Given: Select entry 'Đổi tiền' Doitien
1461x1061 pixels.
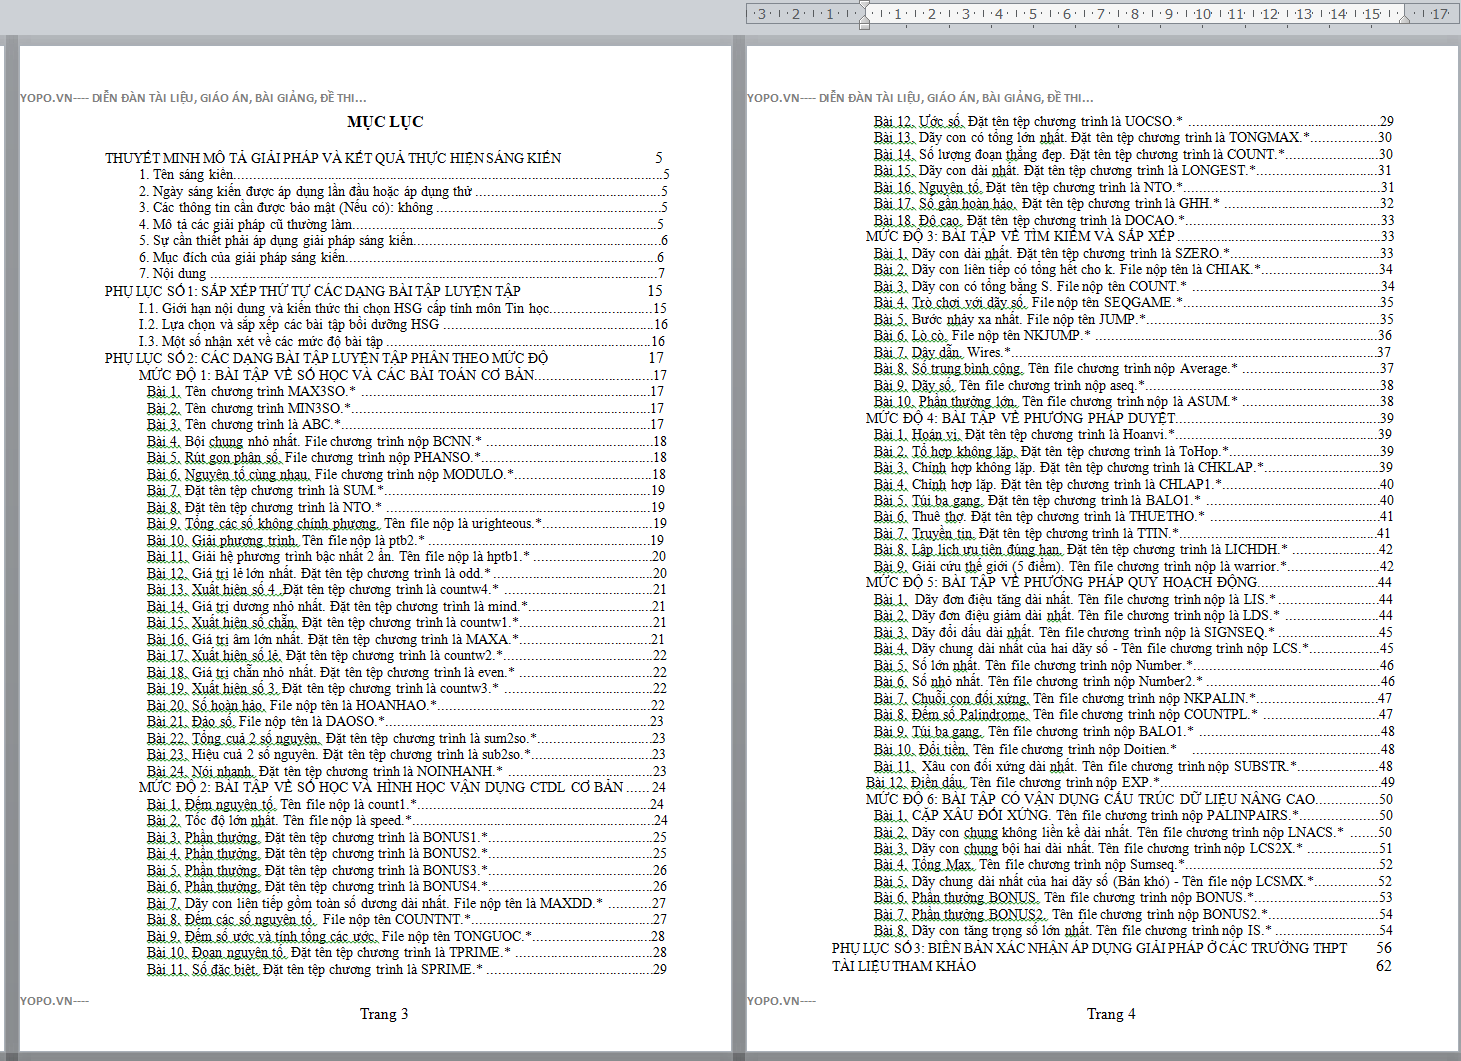Looking at the screenshot, I should point(1134,749).
